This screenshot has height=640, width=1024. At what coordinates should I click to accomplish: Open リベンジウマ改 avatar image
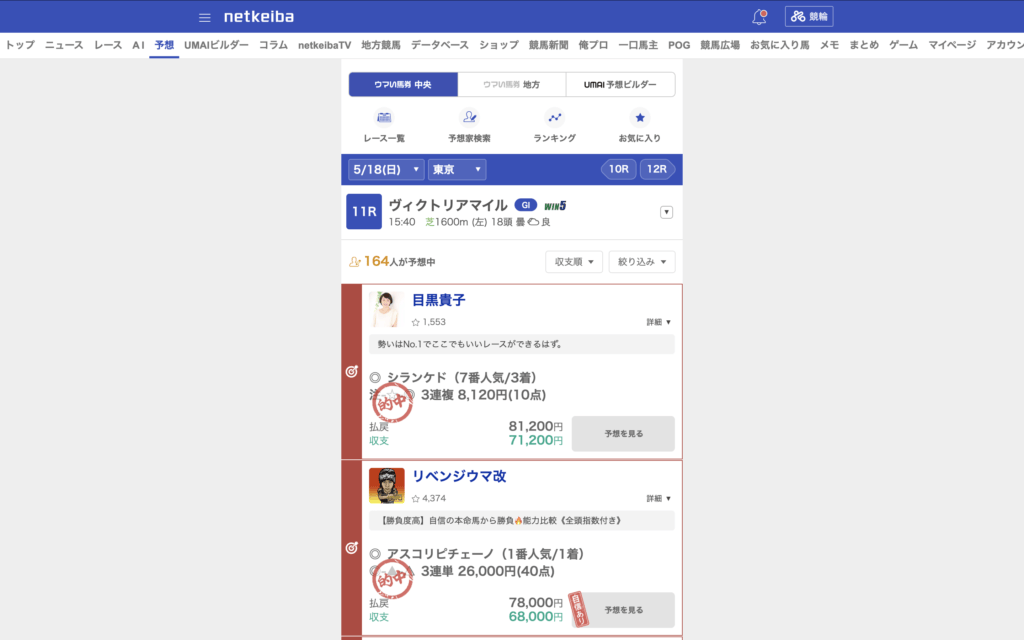click(387, 486)
